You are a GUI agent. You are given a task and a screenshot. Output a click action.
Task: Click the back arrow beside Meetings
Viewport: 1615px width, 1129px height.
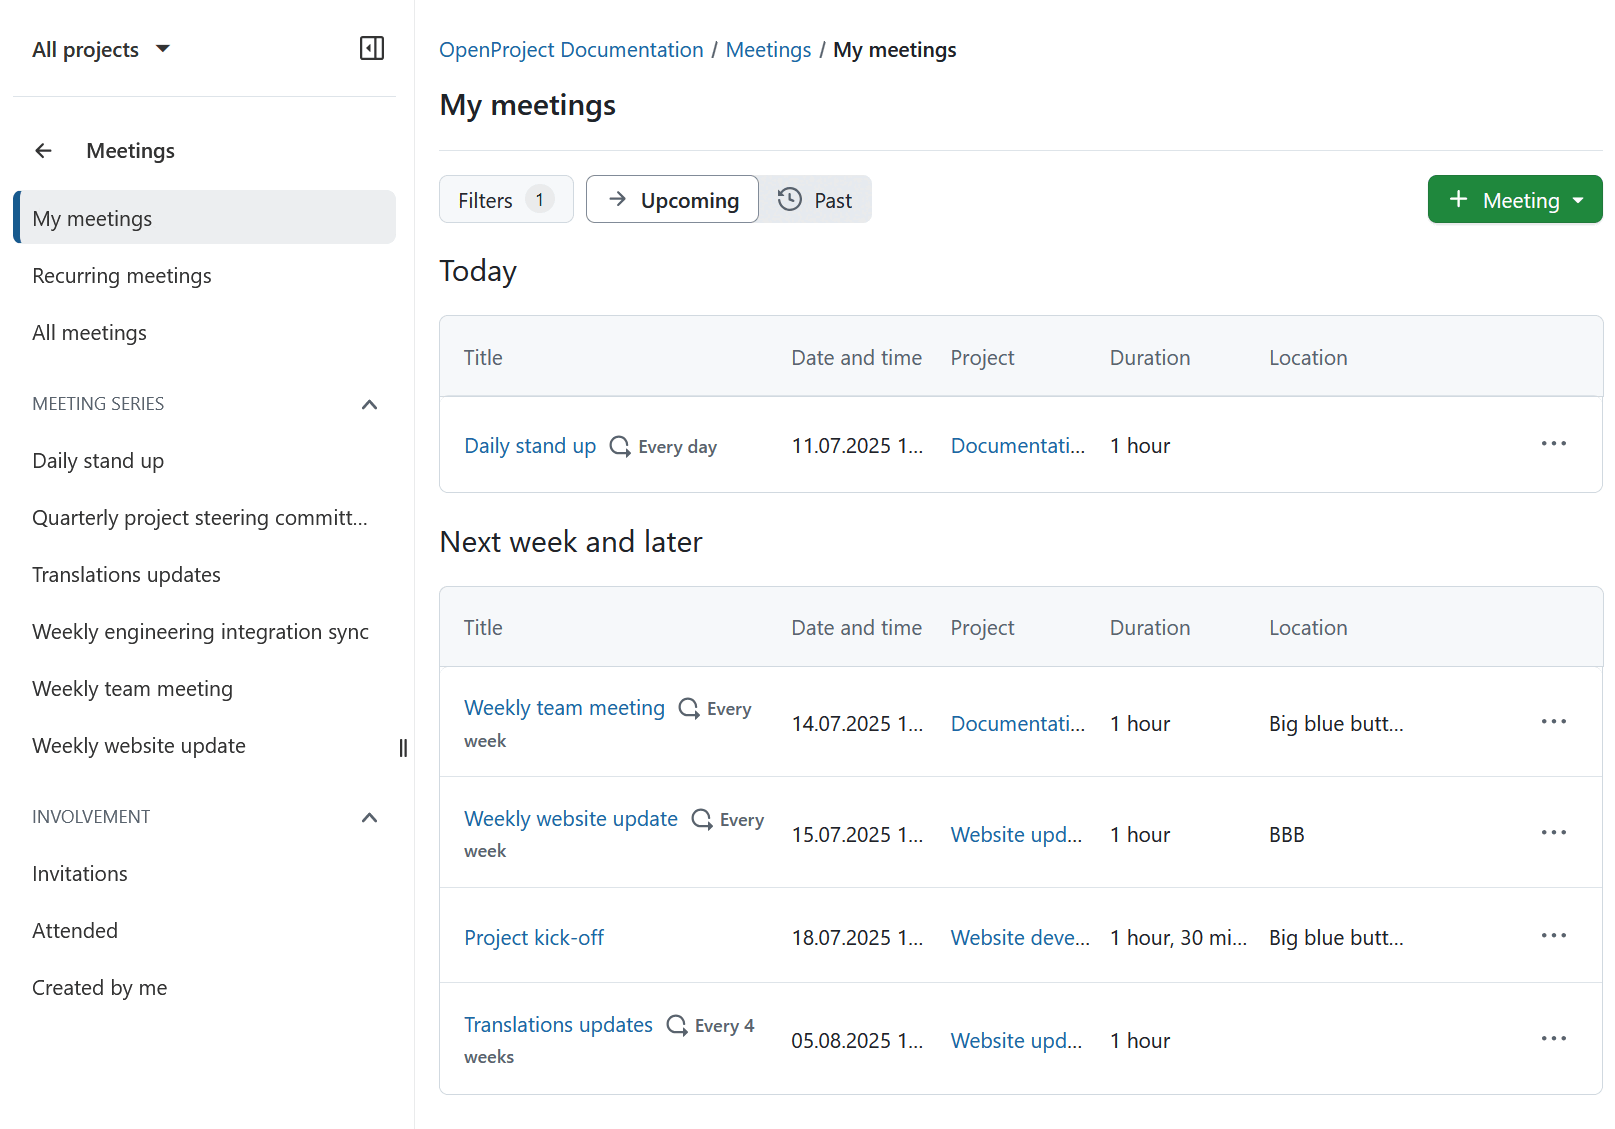click(43, 150)
